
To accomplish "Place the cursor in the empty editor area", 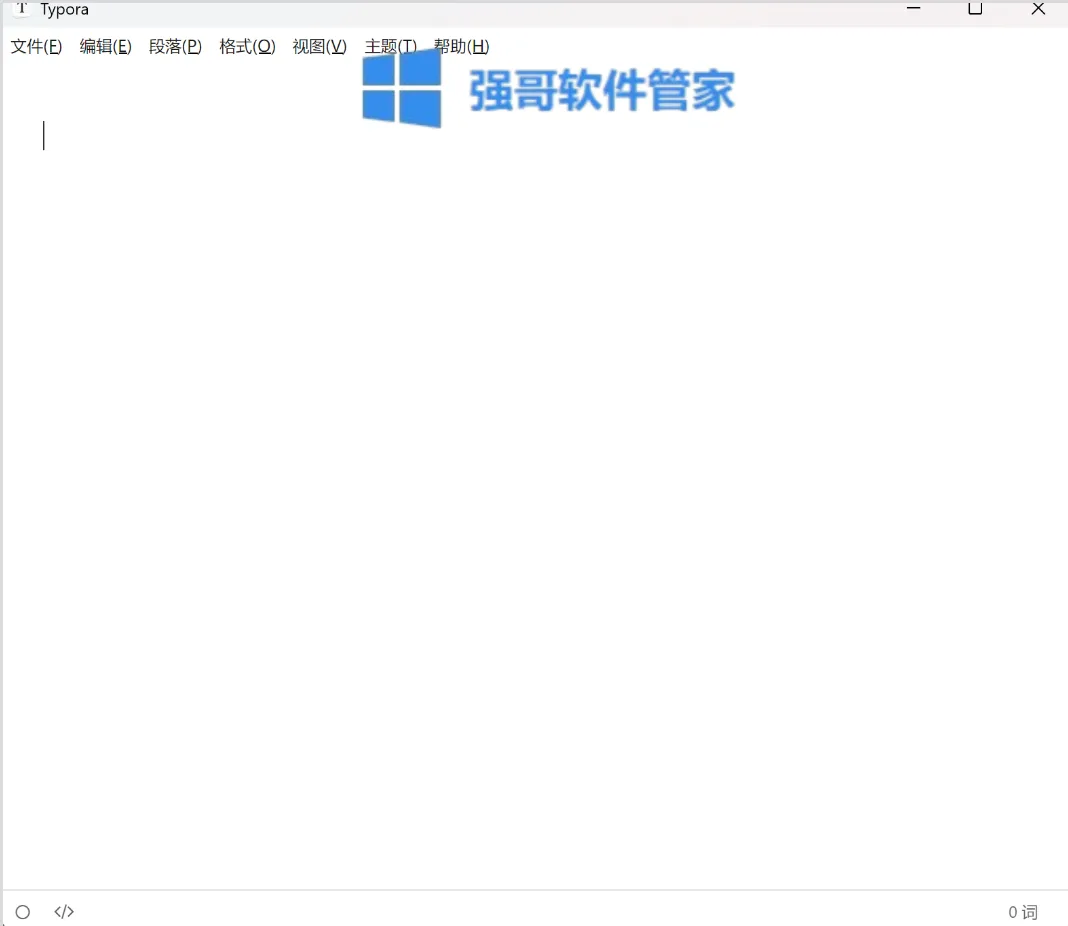I will tap(534, 477).
